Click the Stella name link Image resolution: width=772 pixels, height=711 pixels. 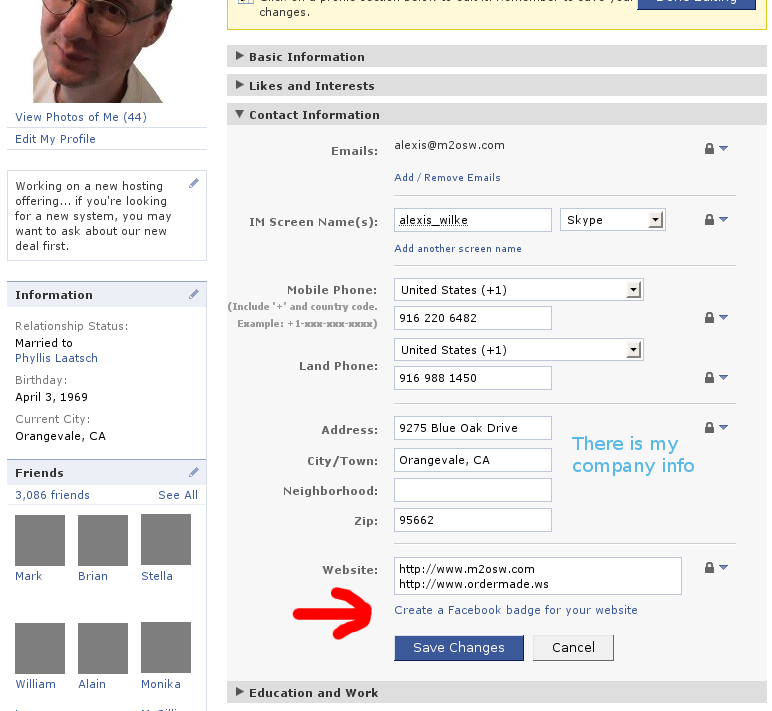click(157, 576)
